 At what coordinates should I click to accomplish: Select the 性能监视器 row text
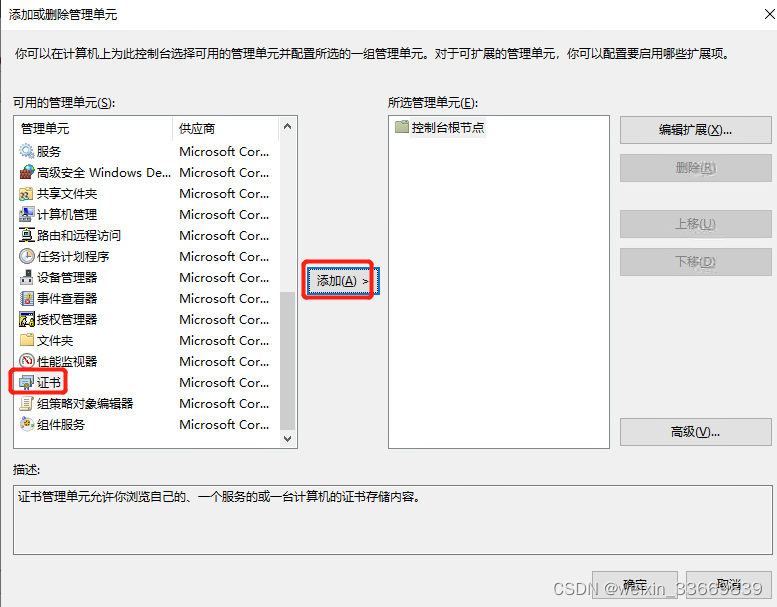pos(67,362)
